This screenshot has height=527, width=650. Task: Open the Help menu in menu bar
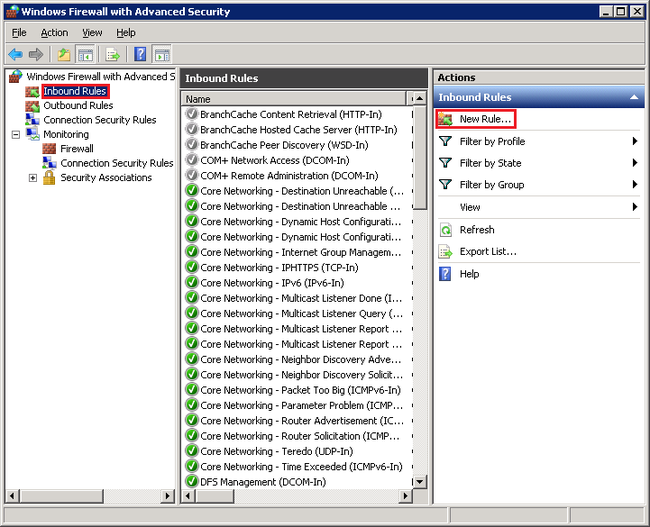click(x=126, y=33)
